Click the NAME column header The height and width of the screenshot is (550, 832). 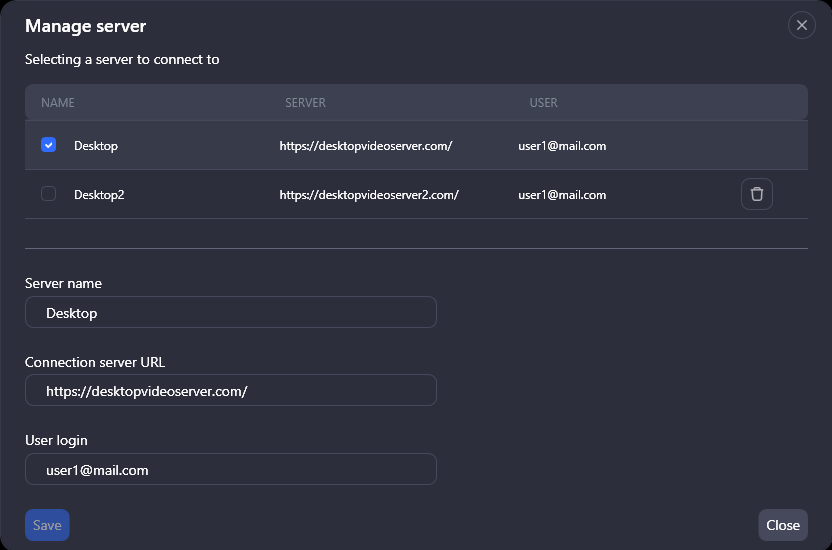pos(58,103)
